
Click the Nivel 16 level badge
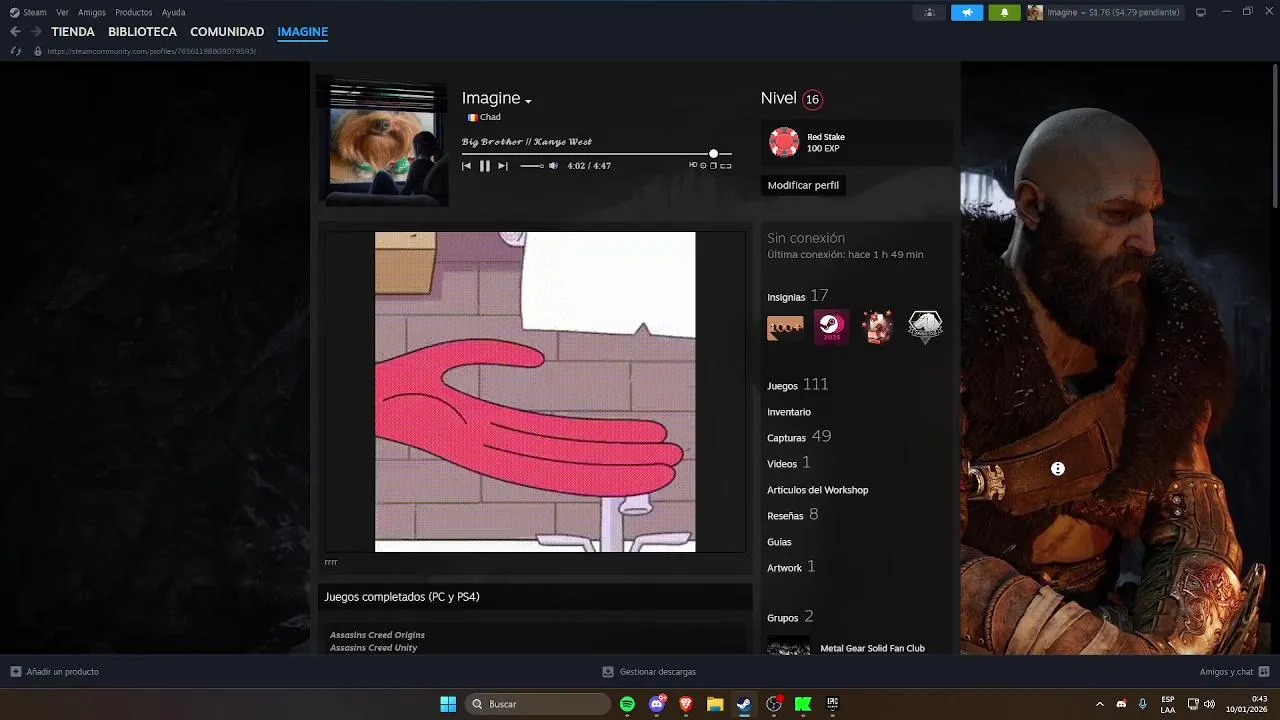tap(812, 99)
